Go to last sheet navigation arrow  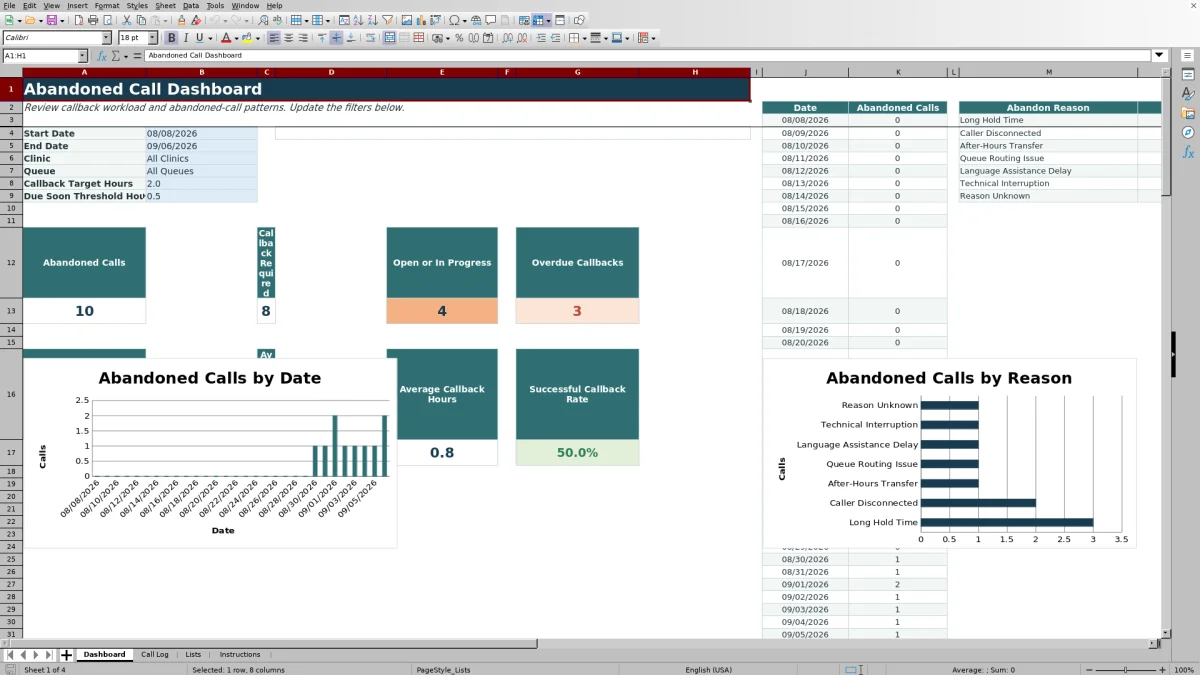tap(48, 655)
